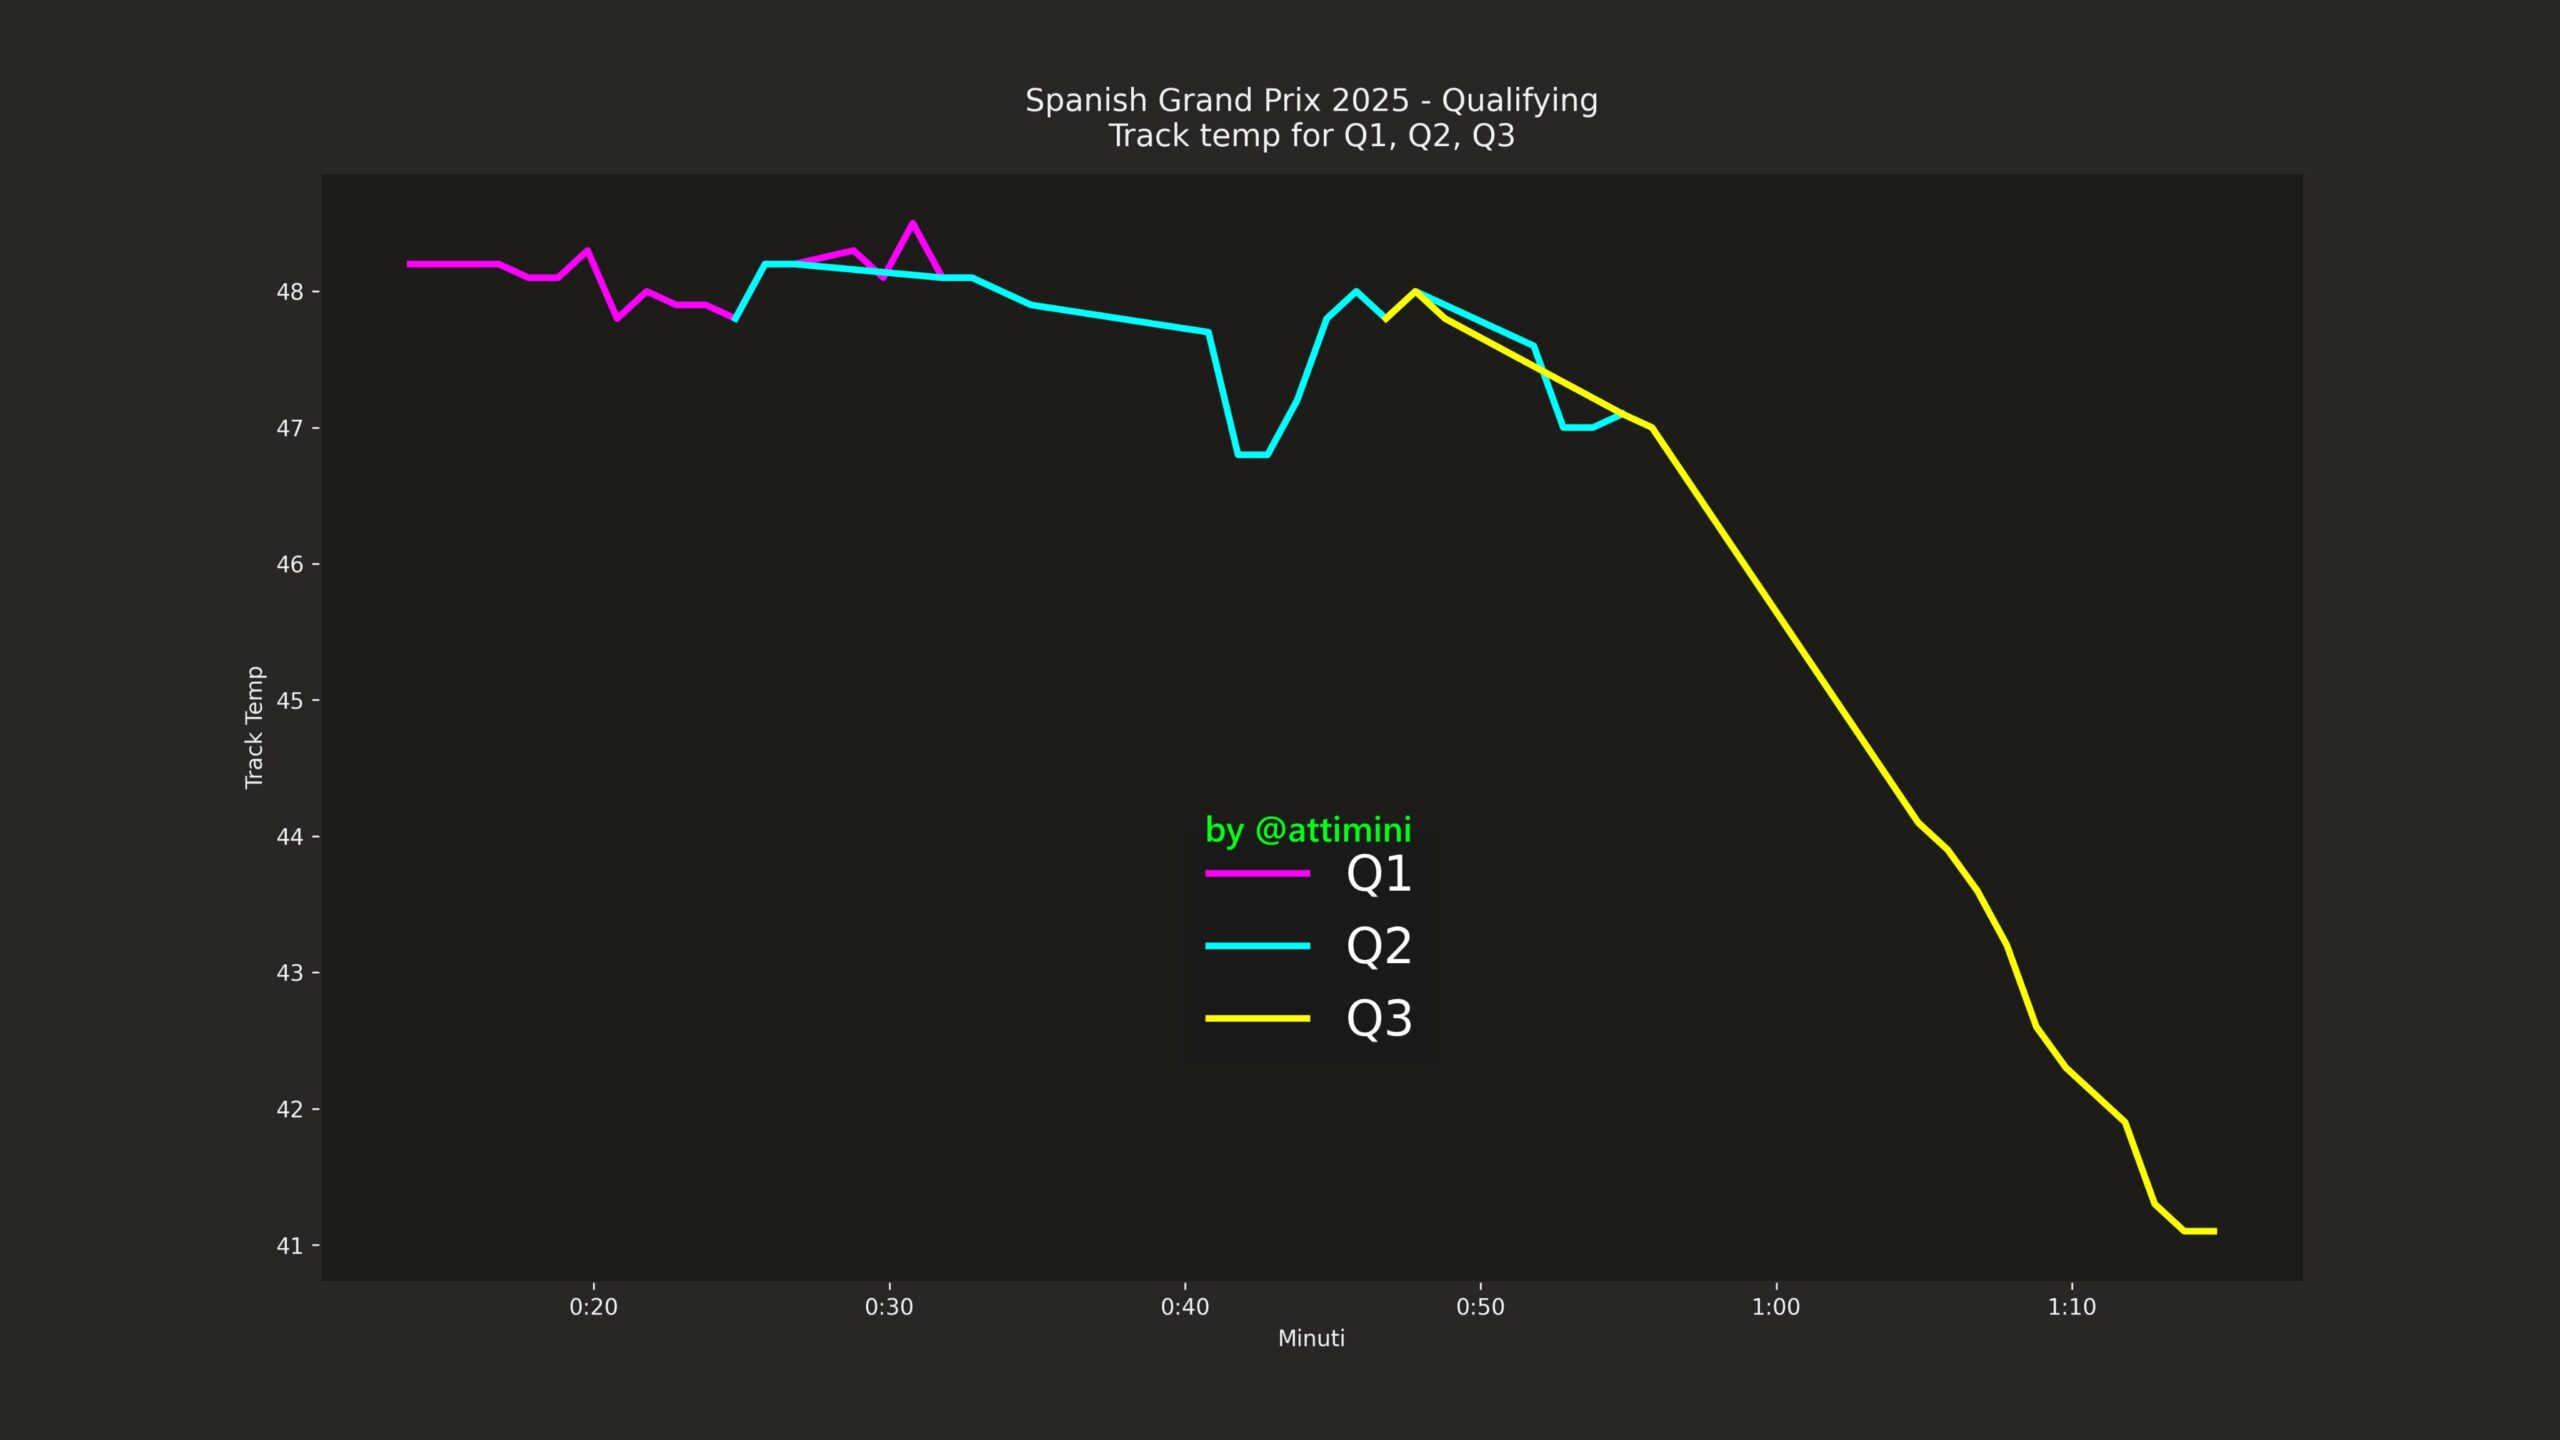Click the 41 y-axis tick label

coord(289,1246)
